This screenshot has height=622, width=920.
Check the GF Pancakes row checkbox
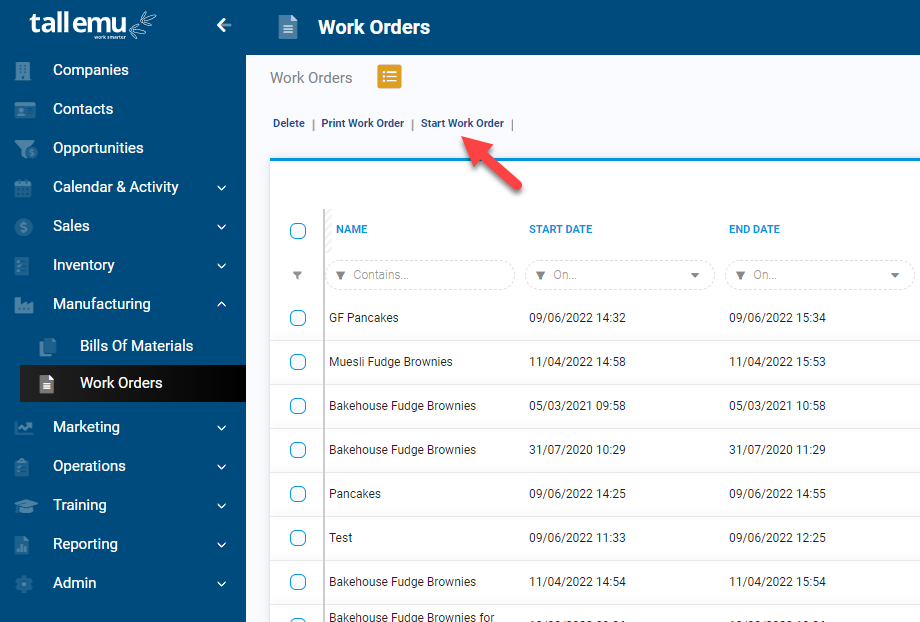click(x=298, y=318)
